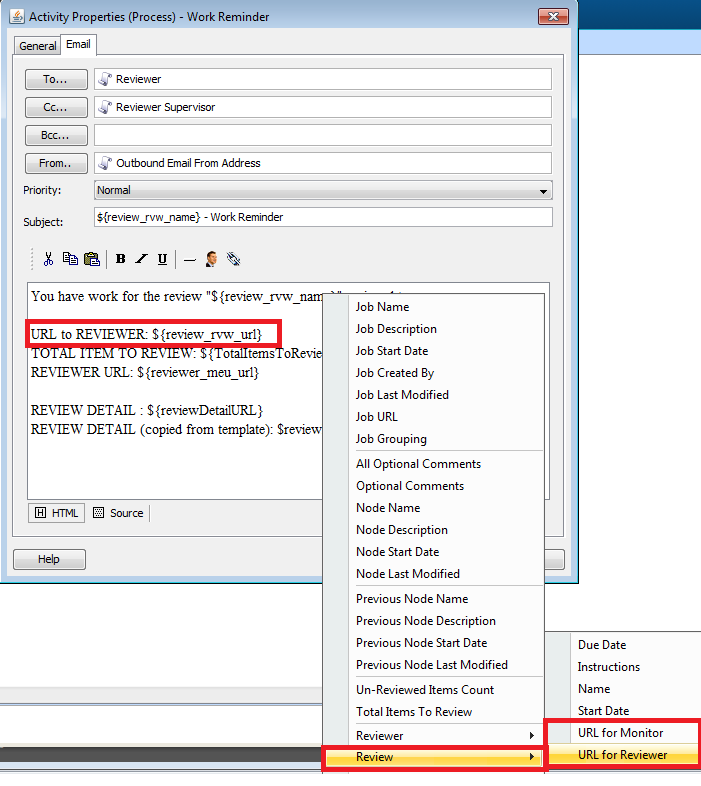Open Help for activity properties
The height and width of the screenshot is (786, 701).
coord(49,559)
